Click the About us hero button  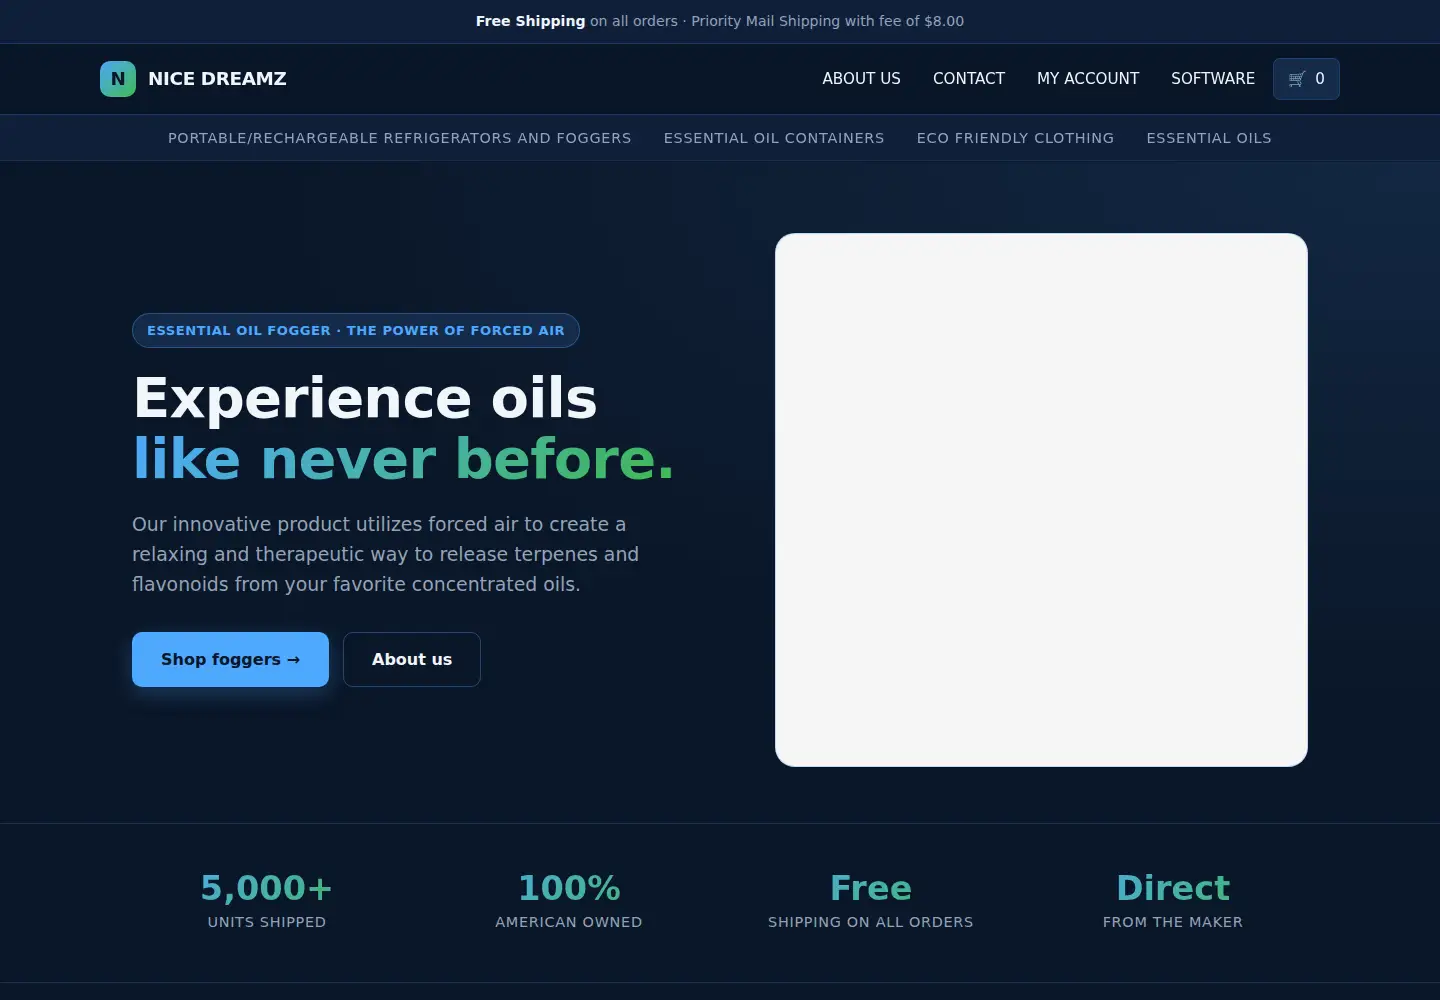412,659
